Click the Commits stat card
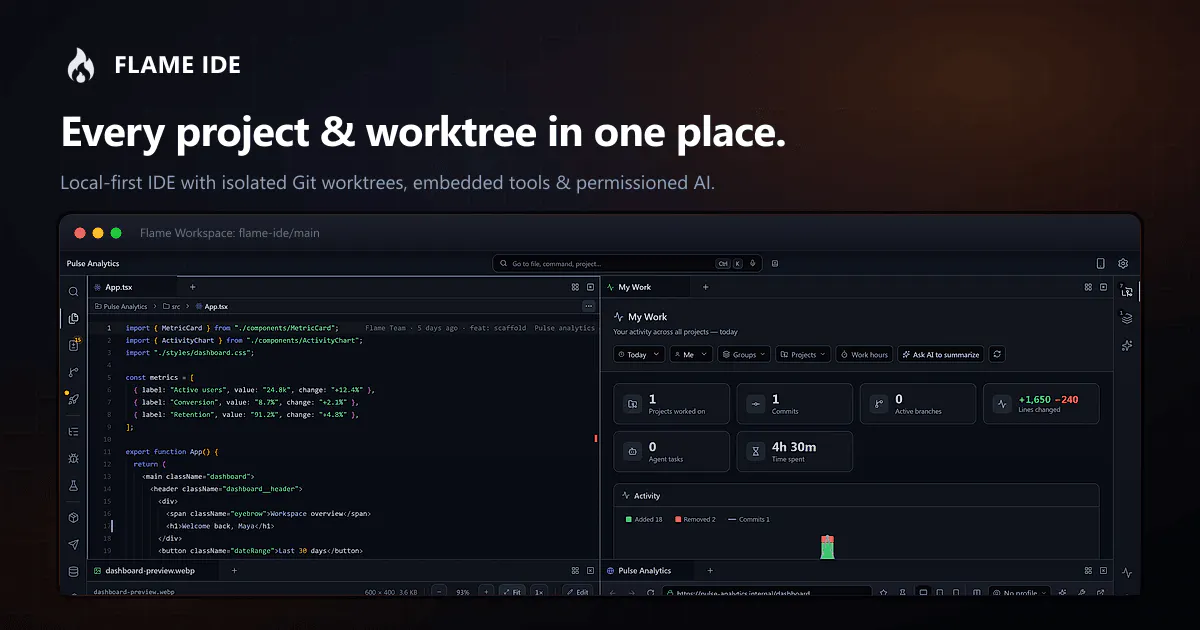Viewport: 1200px width, 630px height. tap(795, 404)
